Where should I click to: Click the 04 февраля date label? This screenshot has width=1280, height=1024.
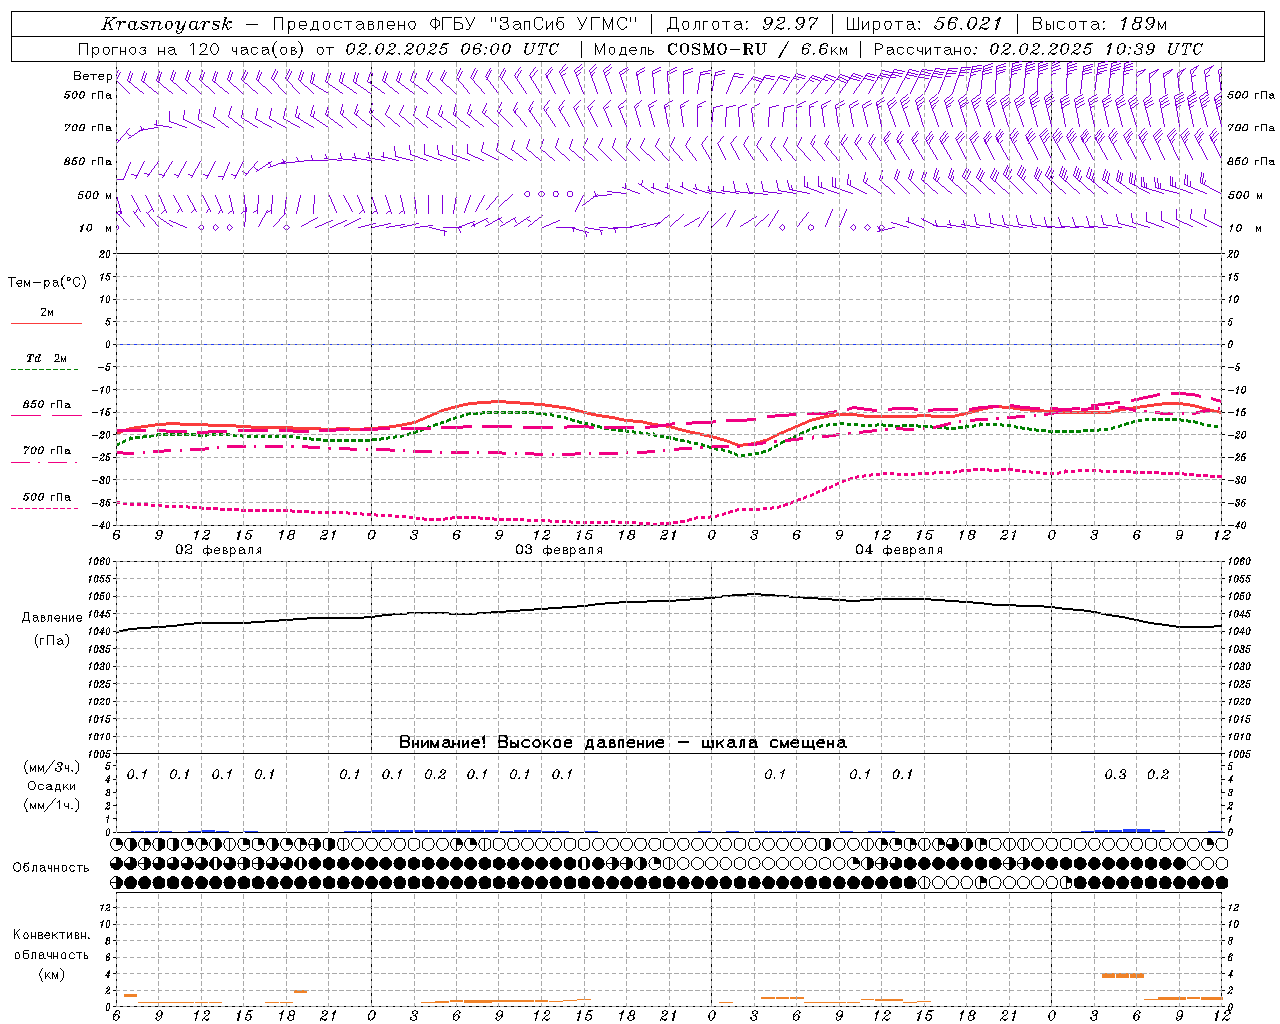899,550
